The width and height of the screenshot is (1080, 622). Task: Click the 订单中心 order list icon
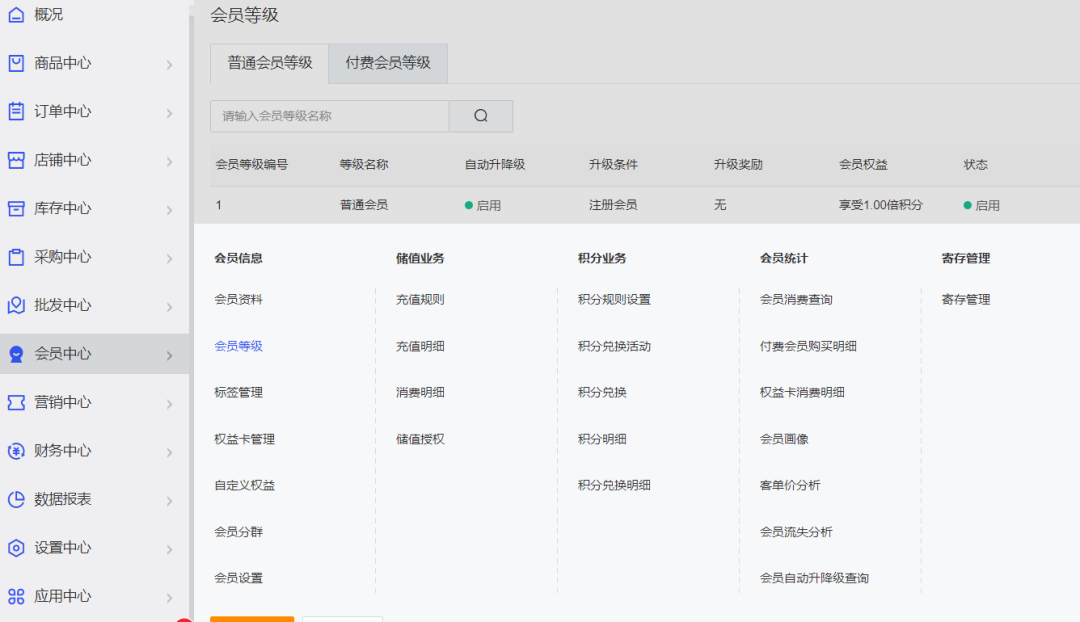tap(16, 111)
